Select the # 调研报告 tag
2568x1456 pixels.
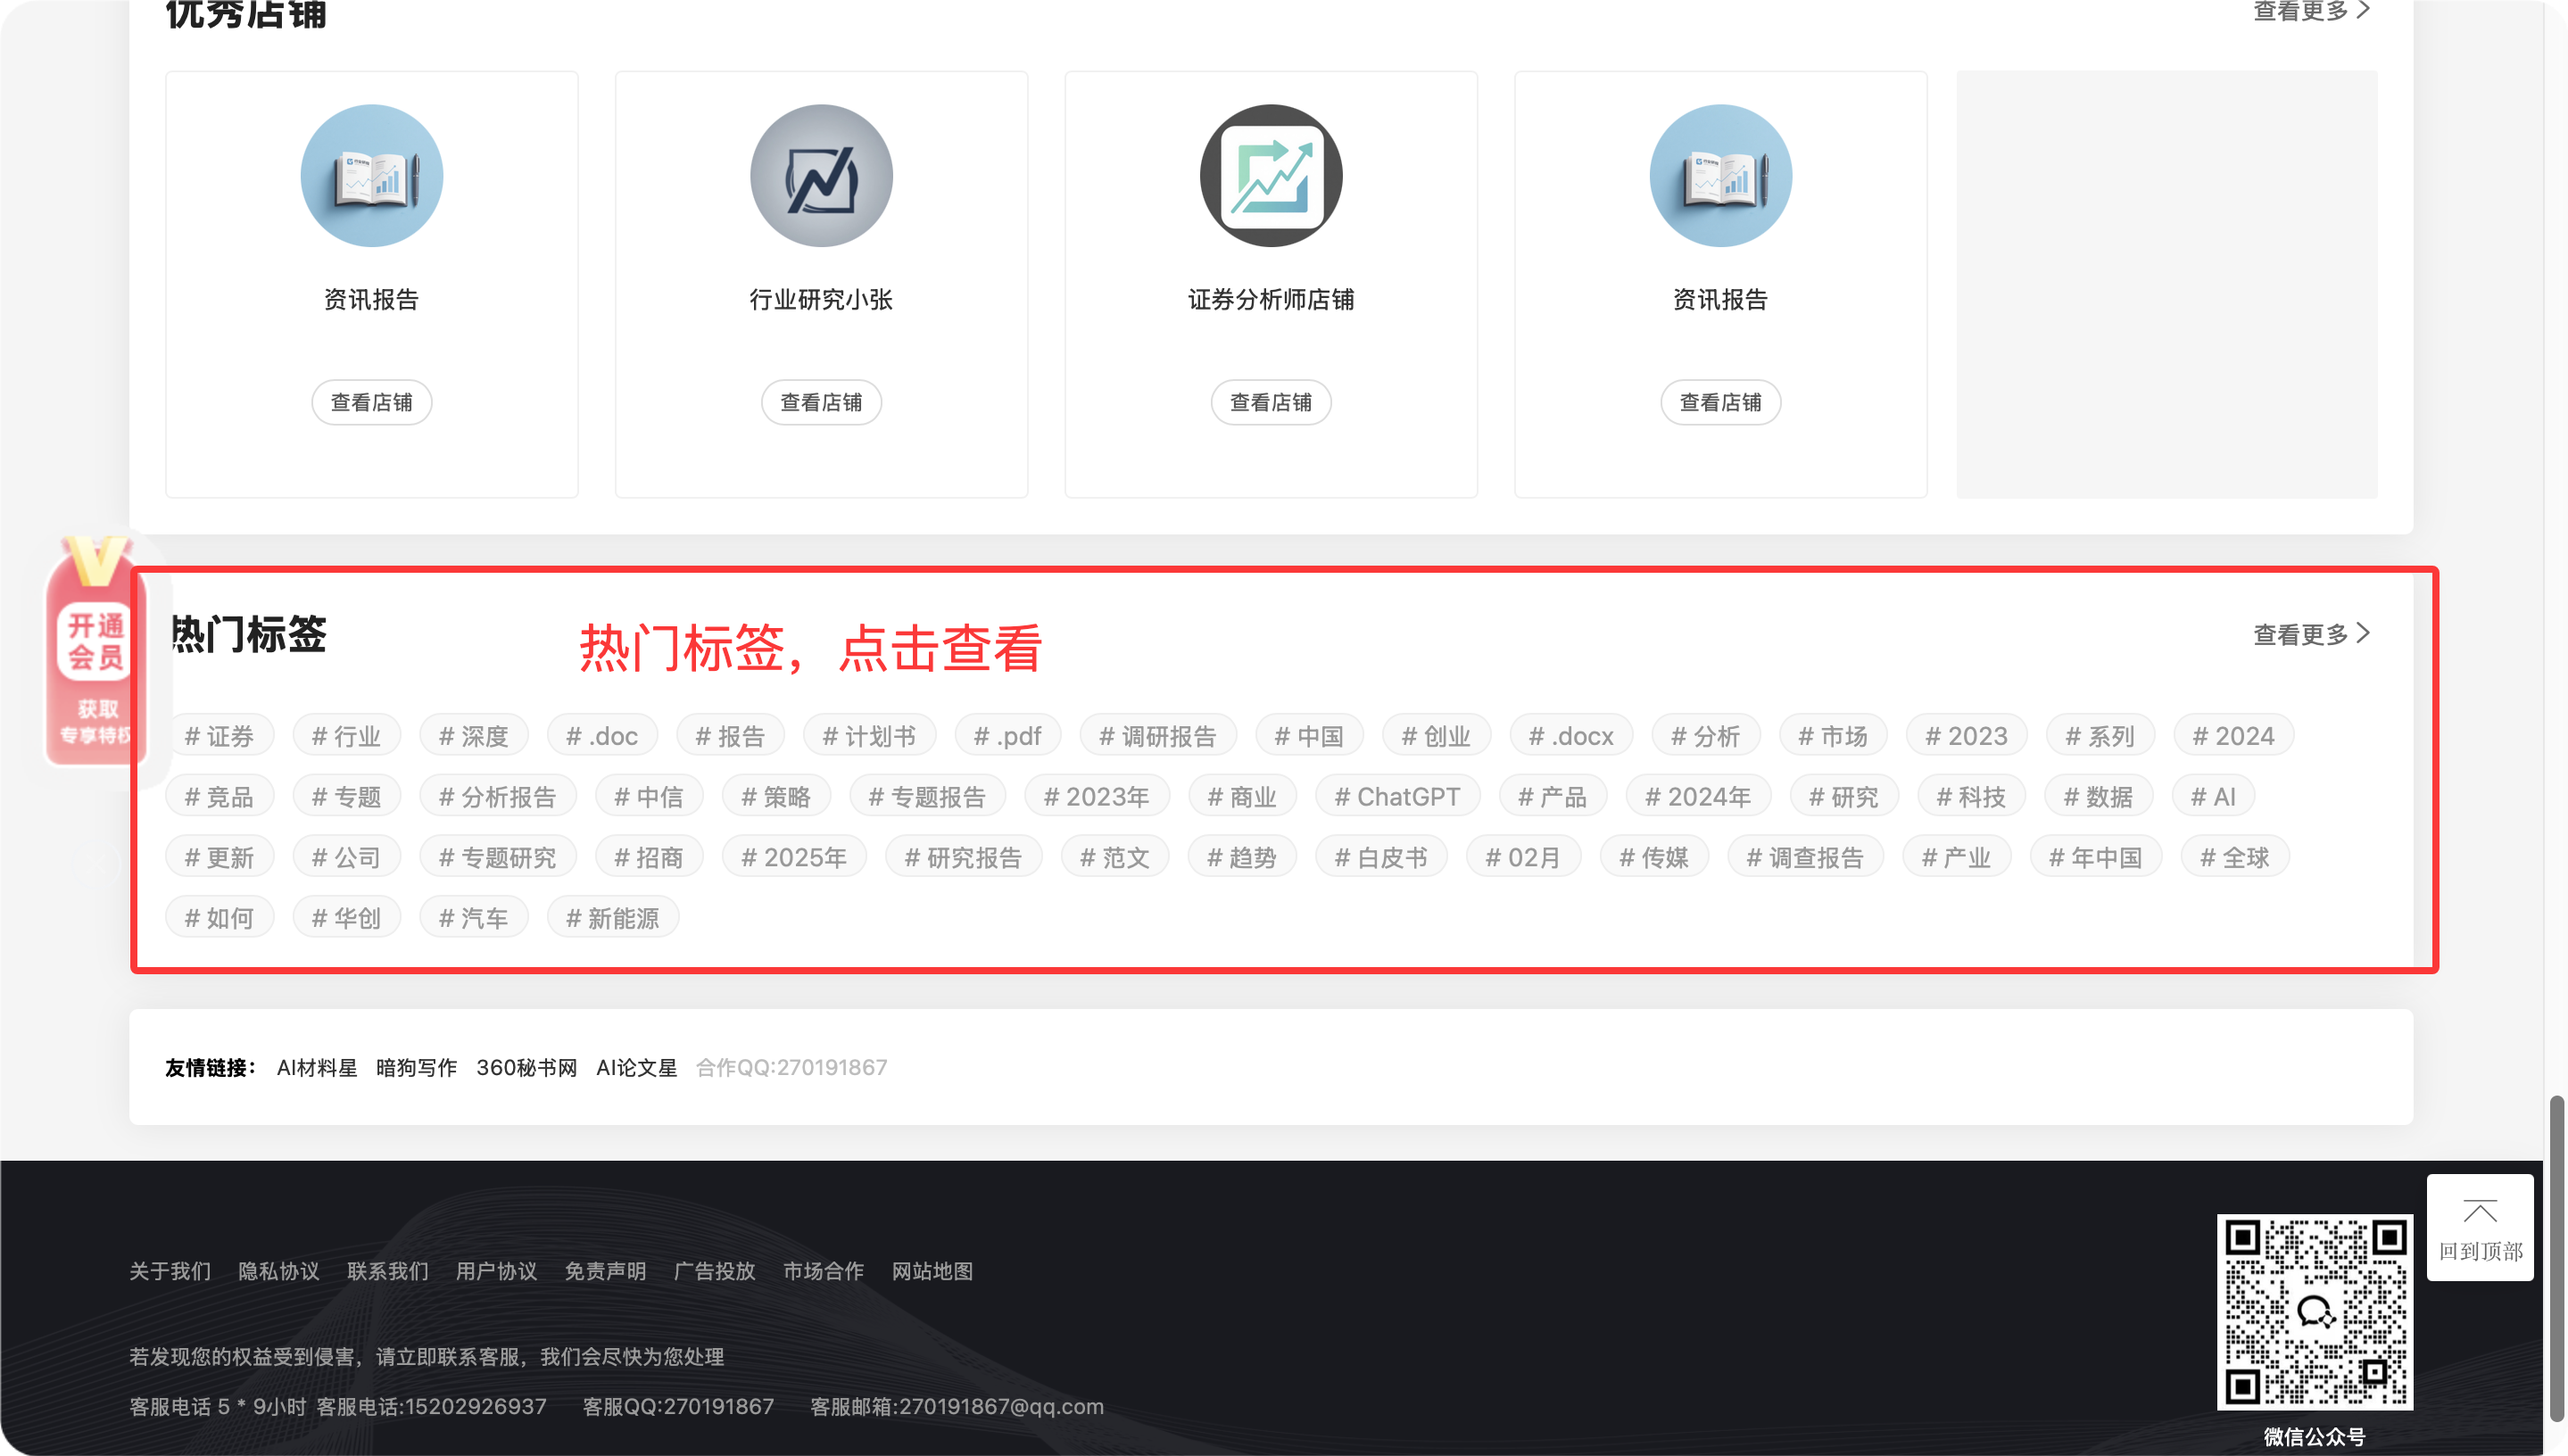point(1158,736)
